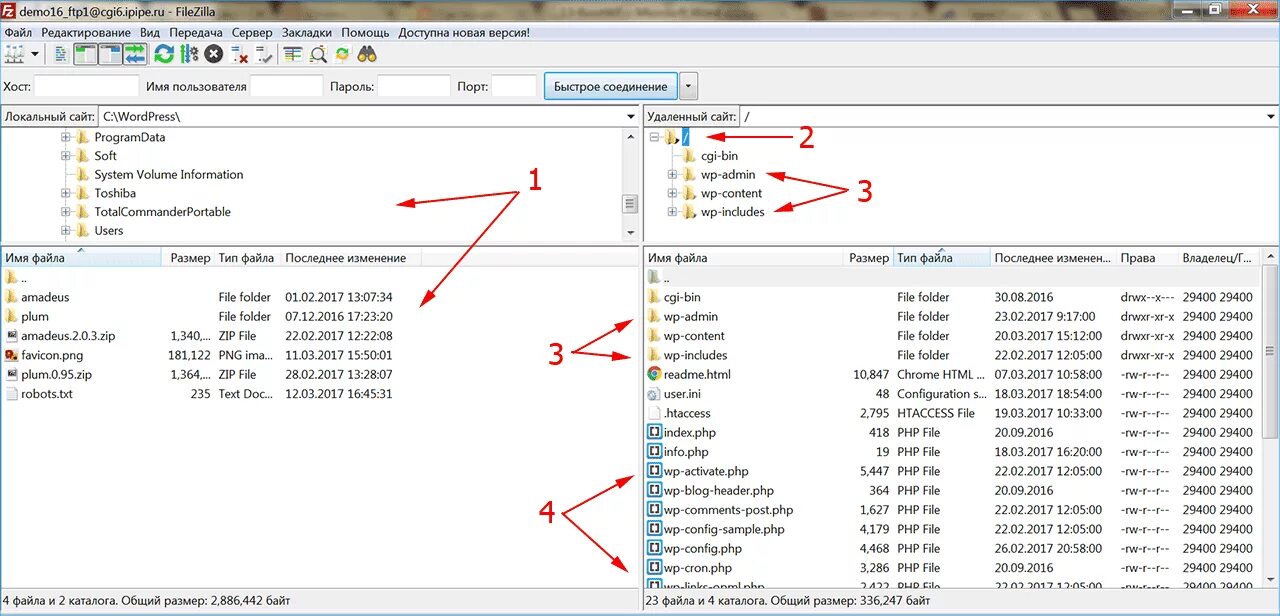This screenshot has height=616, width=1280.
Task: Sort local list by Размер column
Action: point(189,258)
